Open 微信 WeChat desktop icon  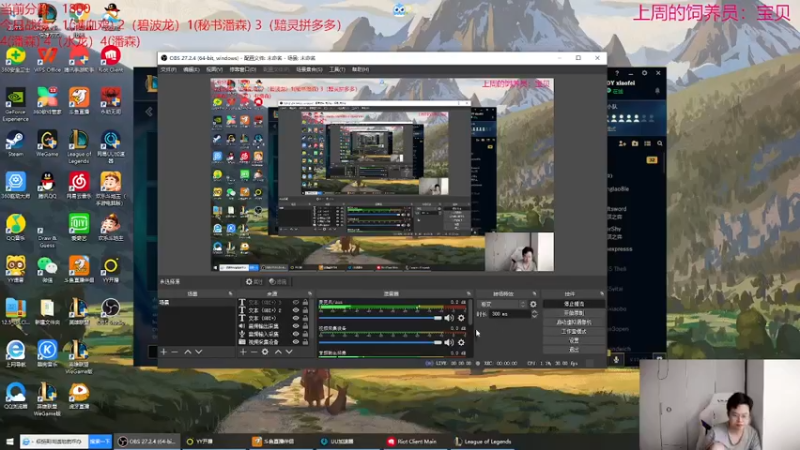click(47, 270)
